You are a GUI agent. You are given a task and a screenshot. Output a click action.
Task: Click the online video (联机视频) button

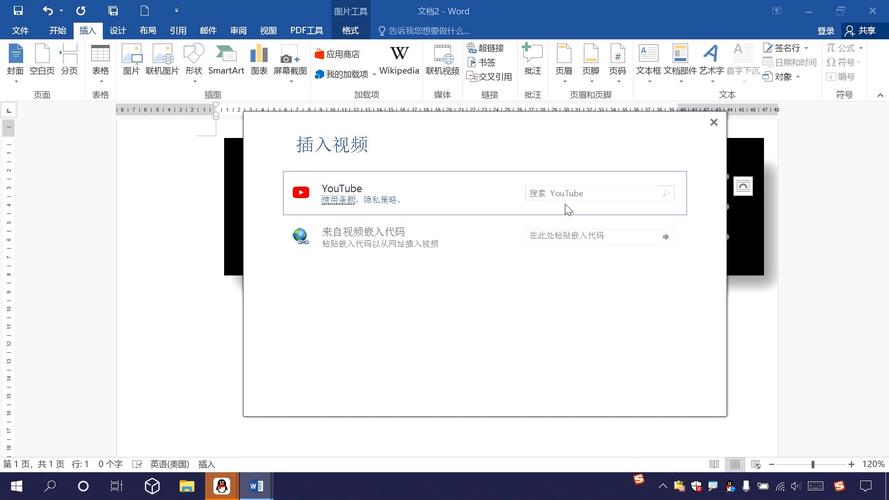pos(442,61)
